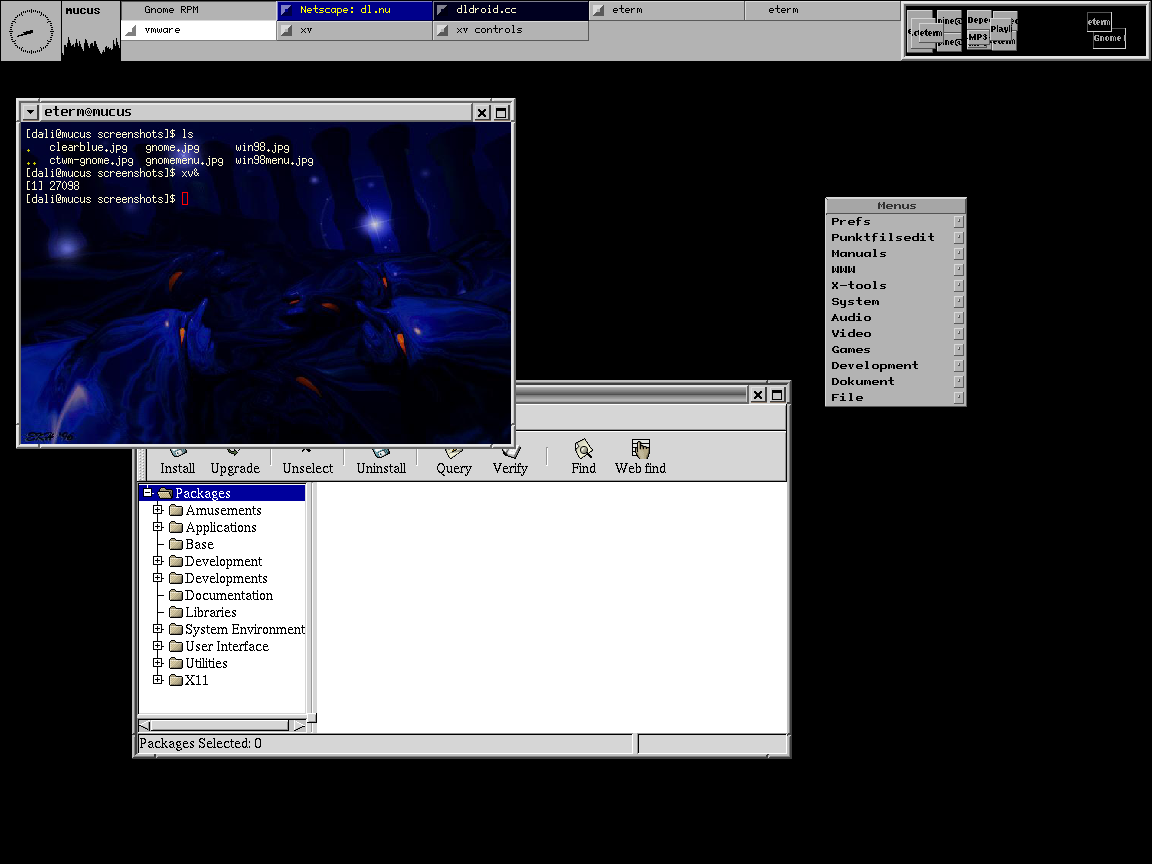Click the Web find toolbar icon
1152x864 pixels.
click(641, 448)
